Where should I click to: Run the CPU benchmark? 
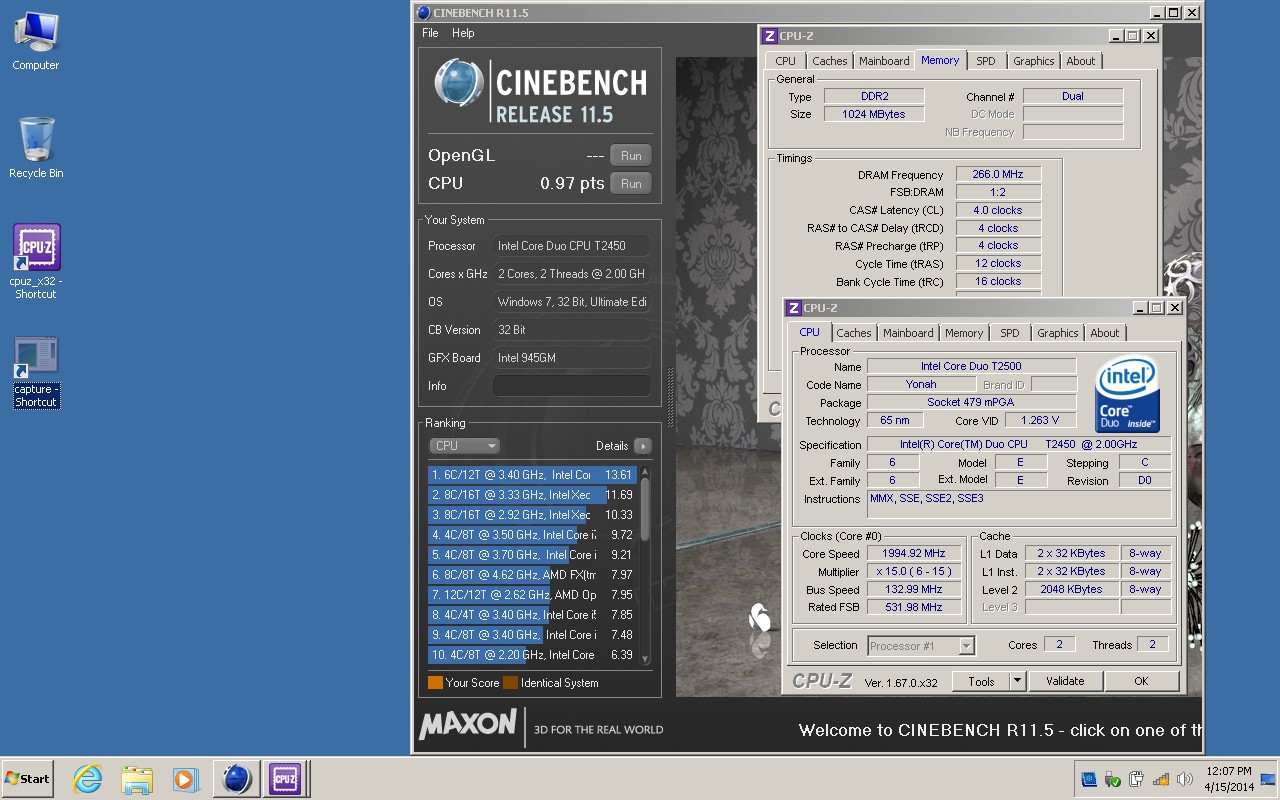pyautogui.click(x=631, y=183)
